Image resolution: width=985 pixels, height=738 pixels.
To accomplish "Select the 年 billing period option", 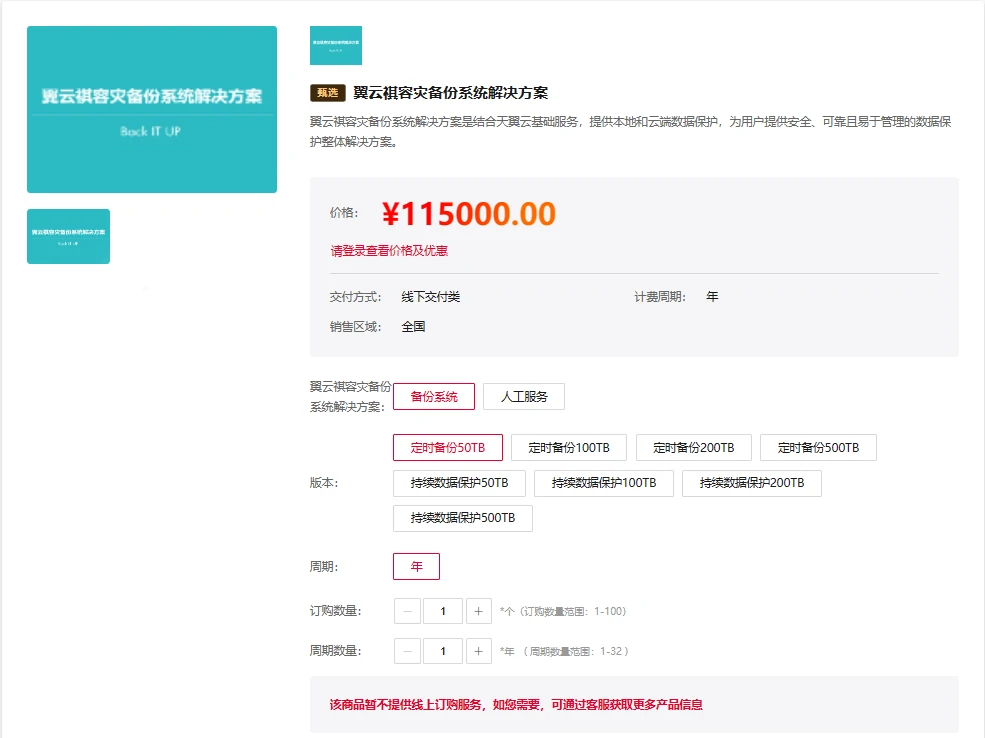I will coord(415,566).
